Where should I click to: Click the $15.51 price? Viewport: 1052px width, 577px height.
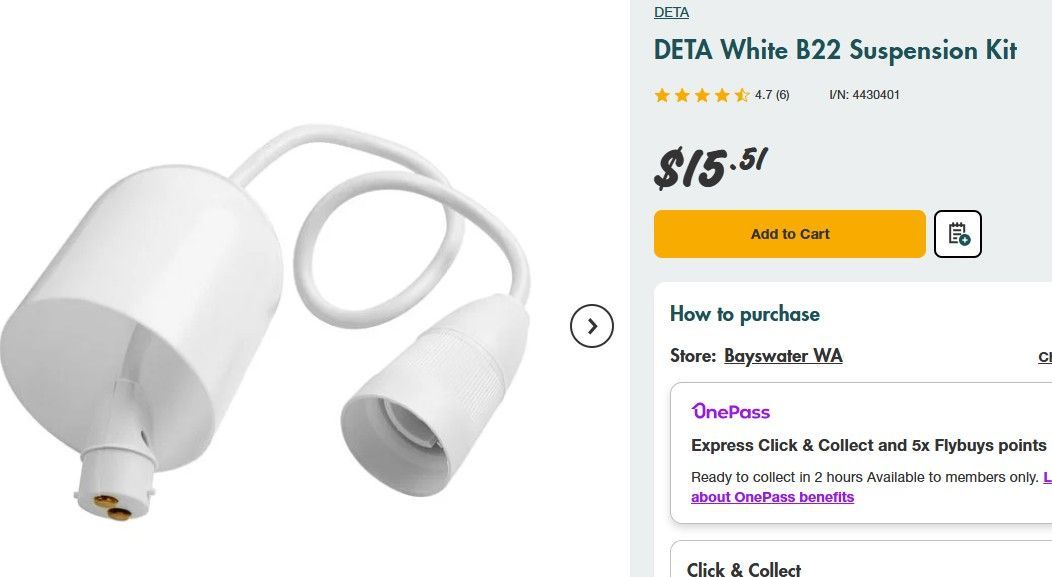711,167
